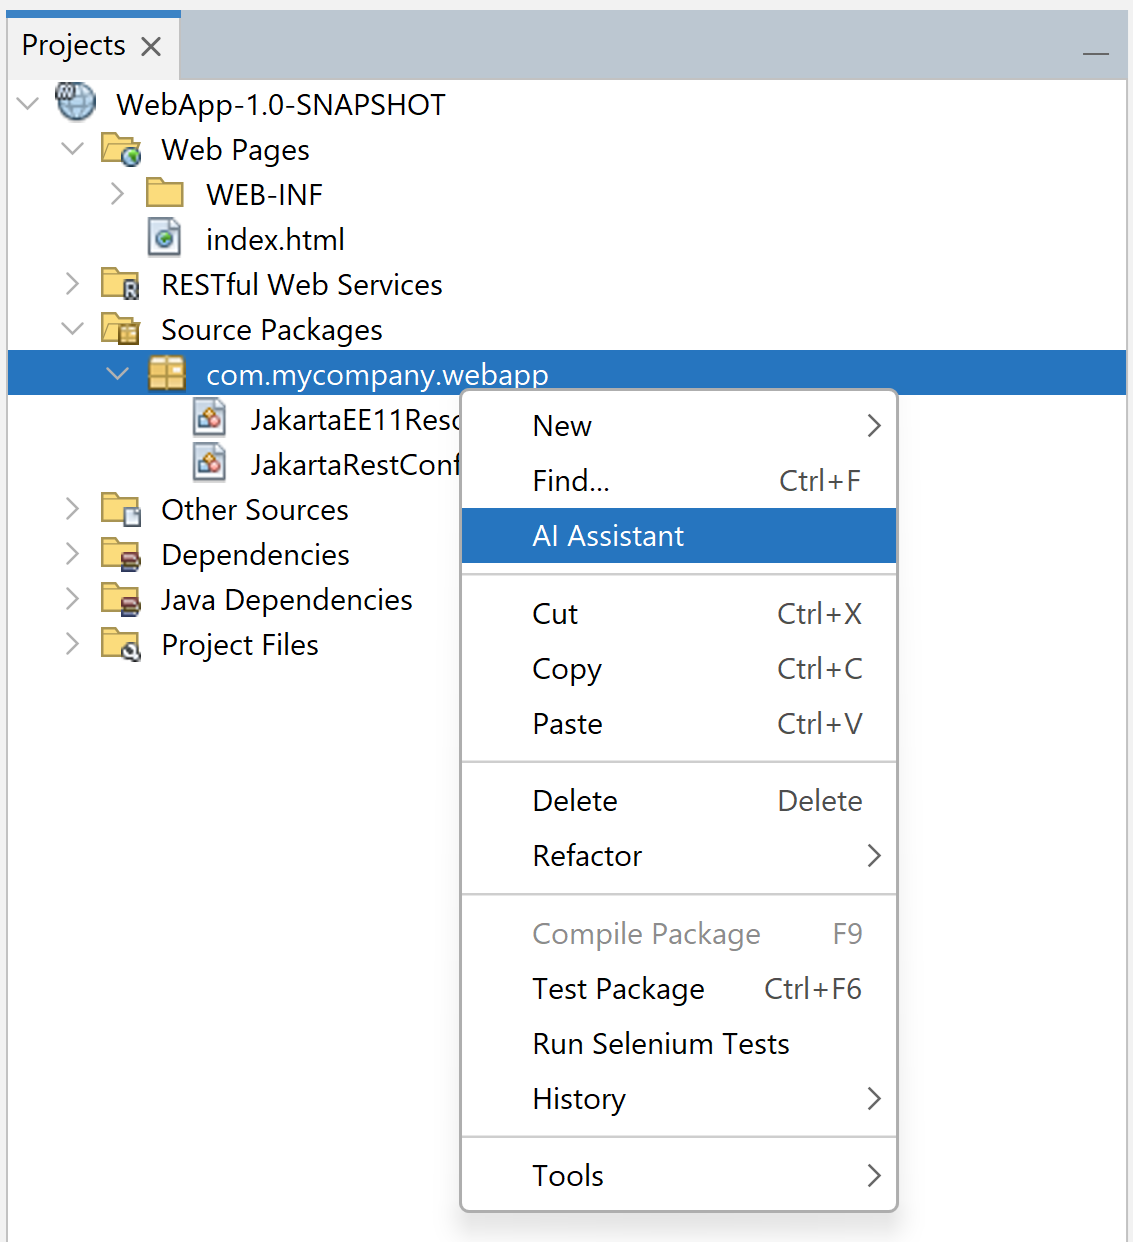Open the New submenu

[x=679, y=426]
